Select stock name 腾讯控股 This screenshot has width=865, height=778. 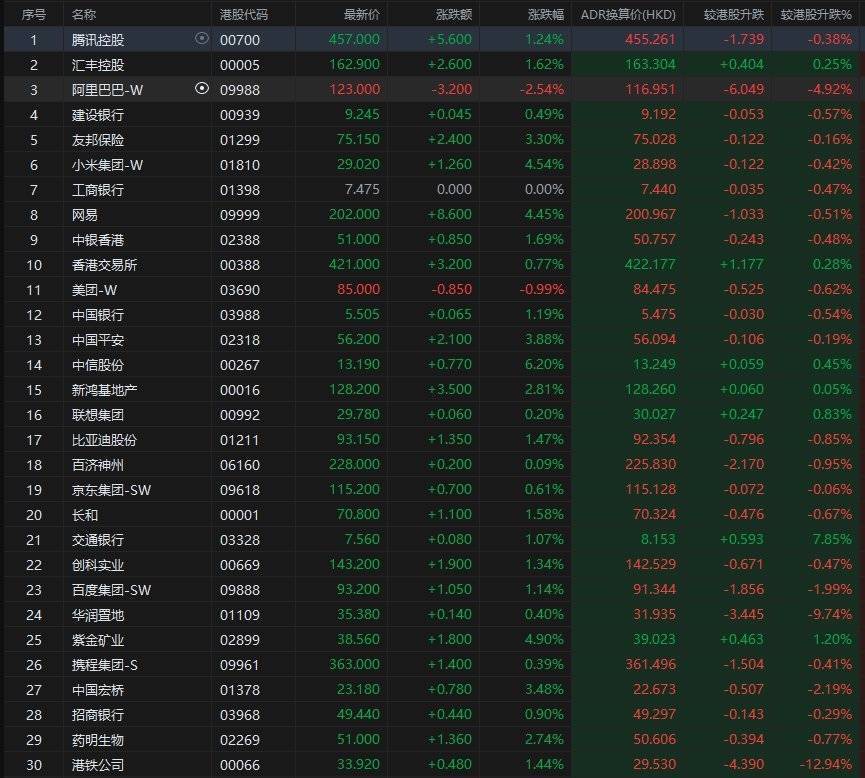pyautogui.click(x=98, y=40)
